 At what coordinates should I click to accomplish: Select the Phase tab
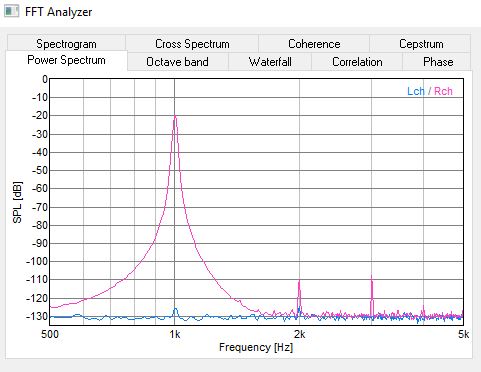pyautogui.click(x=438, y=62)
